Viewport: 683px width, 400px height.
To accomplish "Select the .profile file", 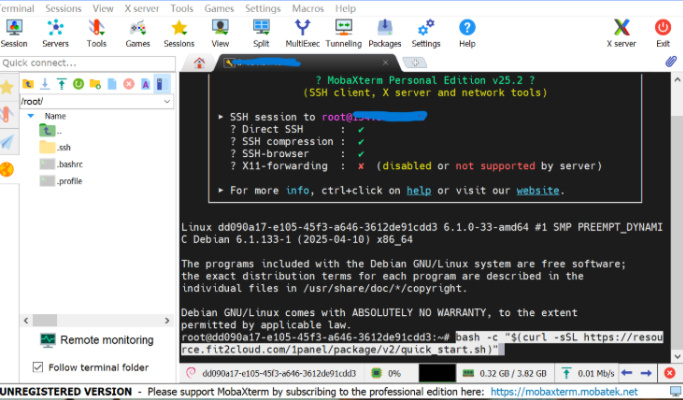I will point(61,181).
